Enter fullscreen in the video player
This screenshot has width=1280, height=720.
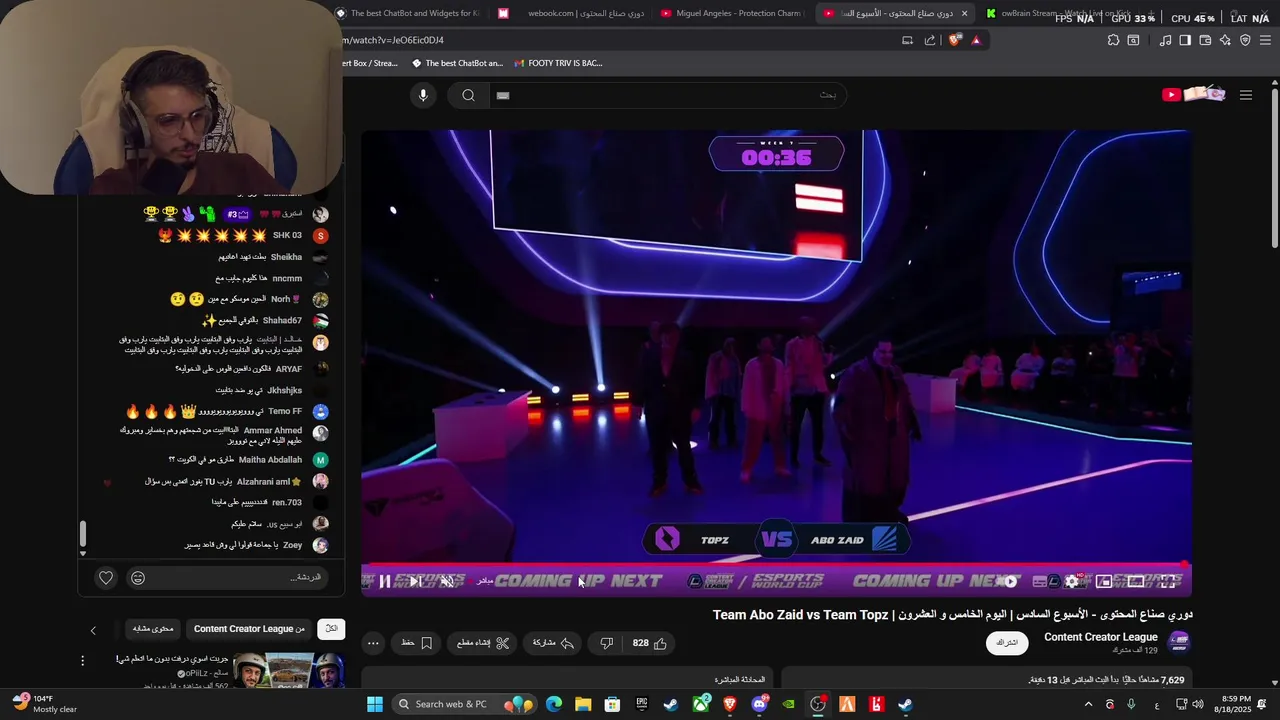(1167, 581)
